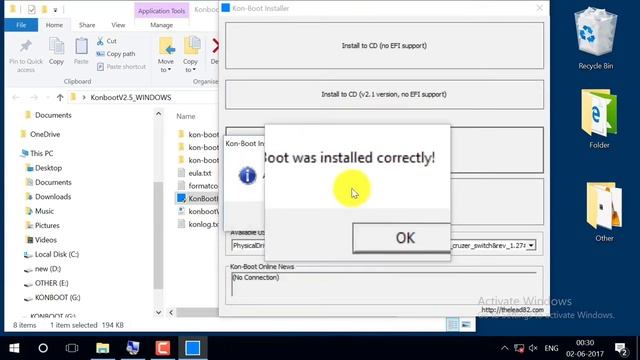Click Cut in the Clipboard group
The width and height of the screenshot is (640, 360).
107,41
